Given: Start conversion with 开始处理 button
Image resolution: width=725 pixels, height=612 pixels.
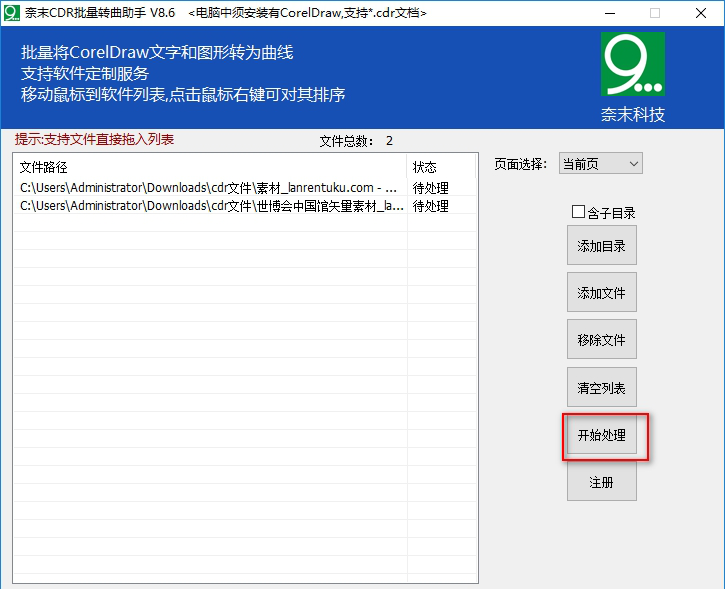Looking at the screenshot, I should (601, 436).
